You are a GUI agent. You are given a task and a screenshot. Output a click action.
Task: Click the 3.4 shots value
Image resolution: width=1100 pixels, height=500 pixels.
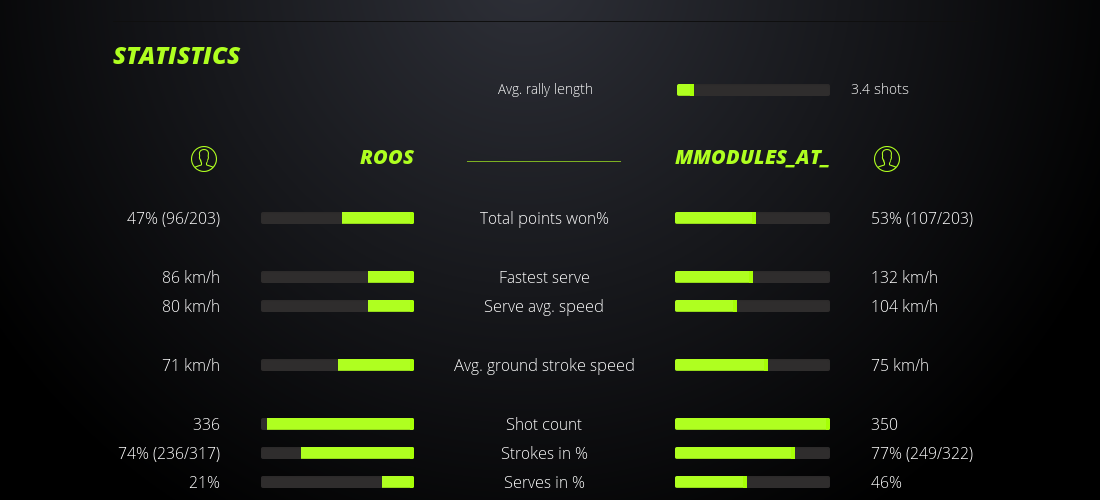coord(879,89)
